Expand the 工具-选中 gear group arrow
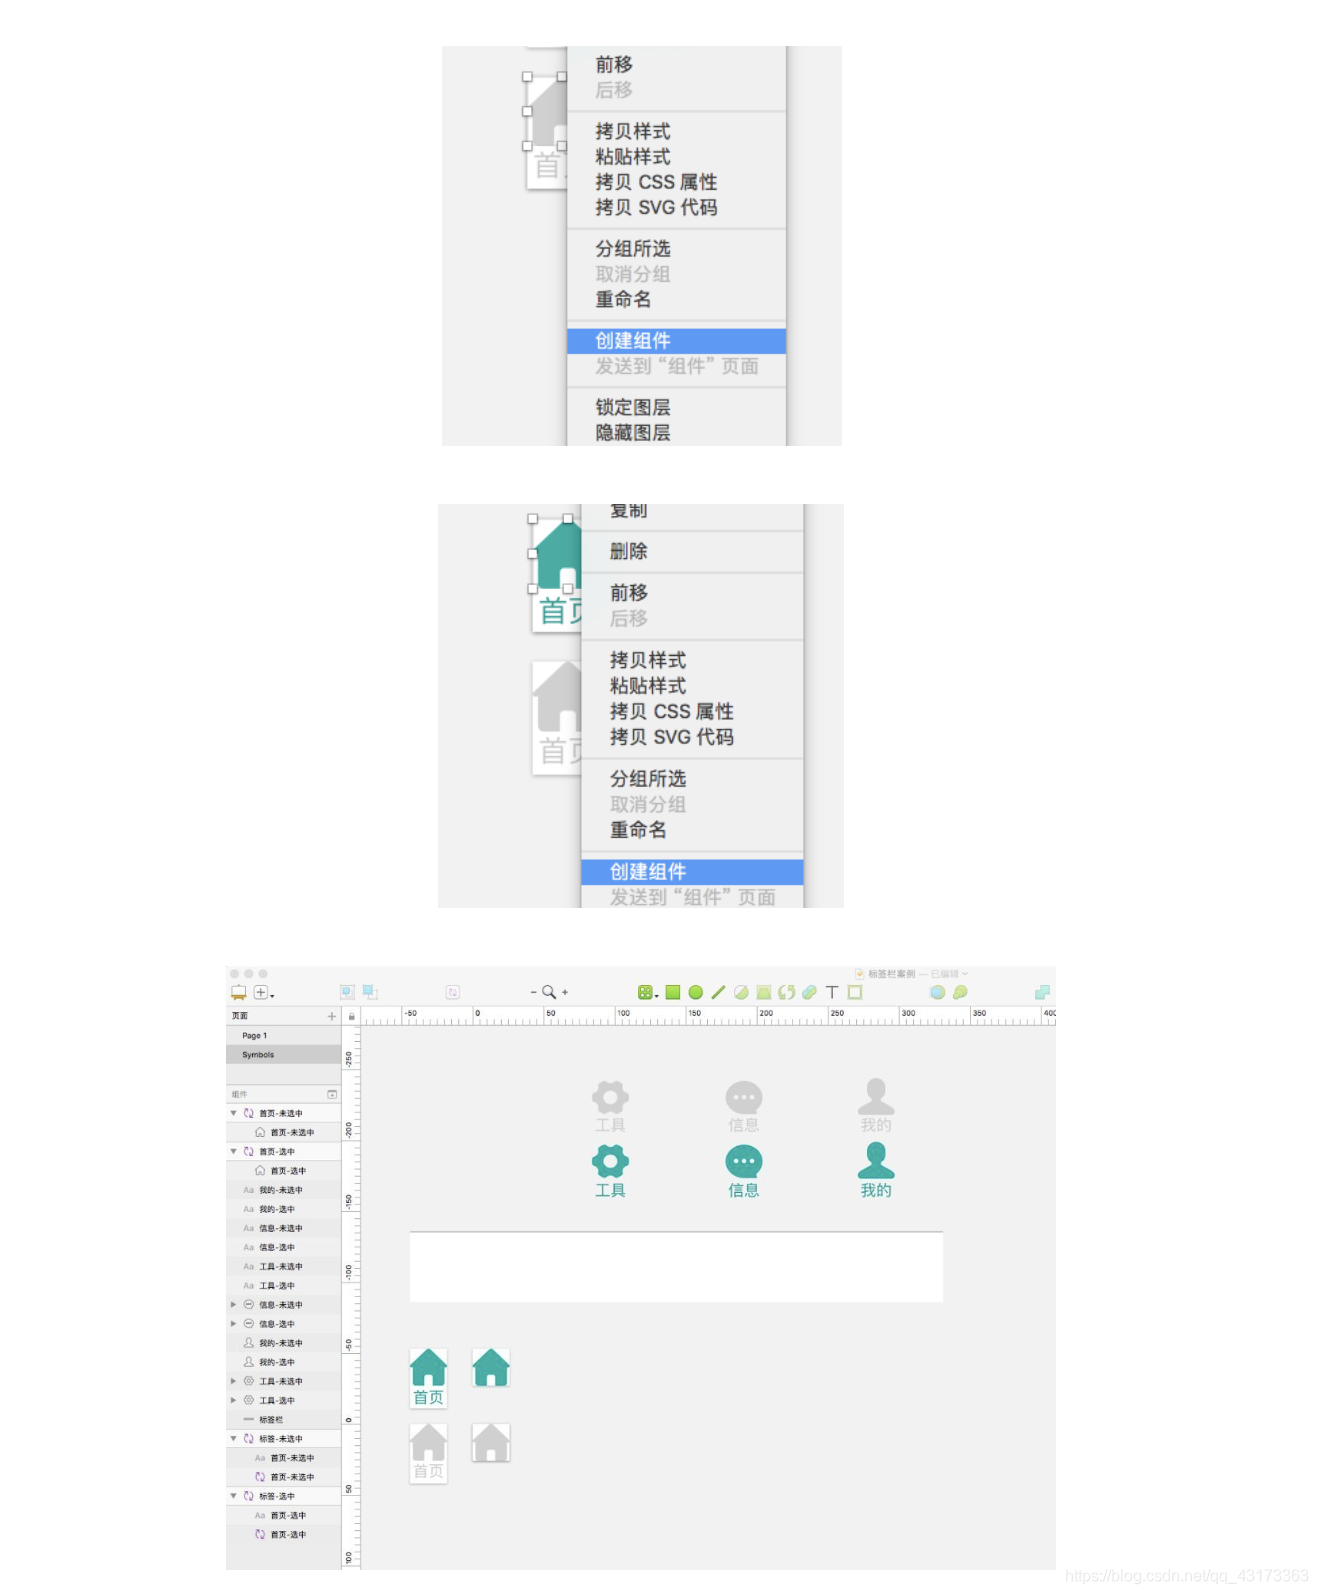The image size is (1318, 1594). [234, 1400]
